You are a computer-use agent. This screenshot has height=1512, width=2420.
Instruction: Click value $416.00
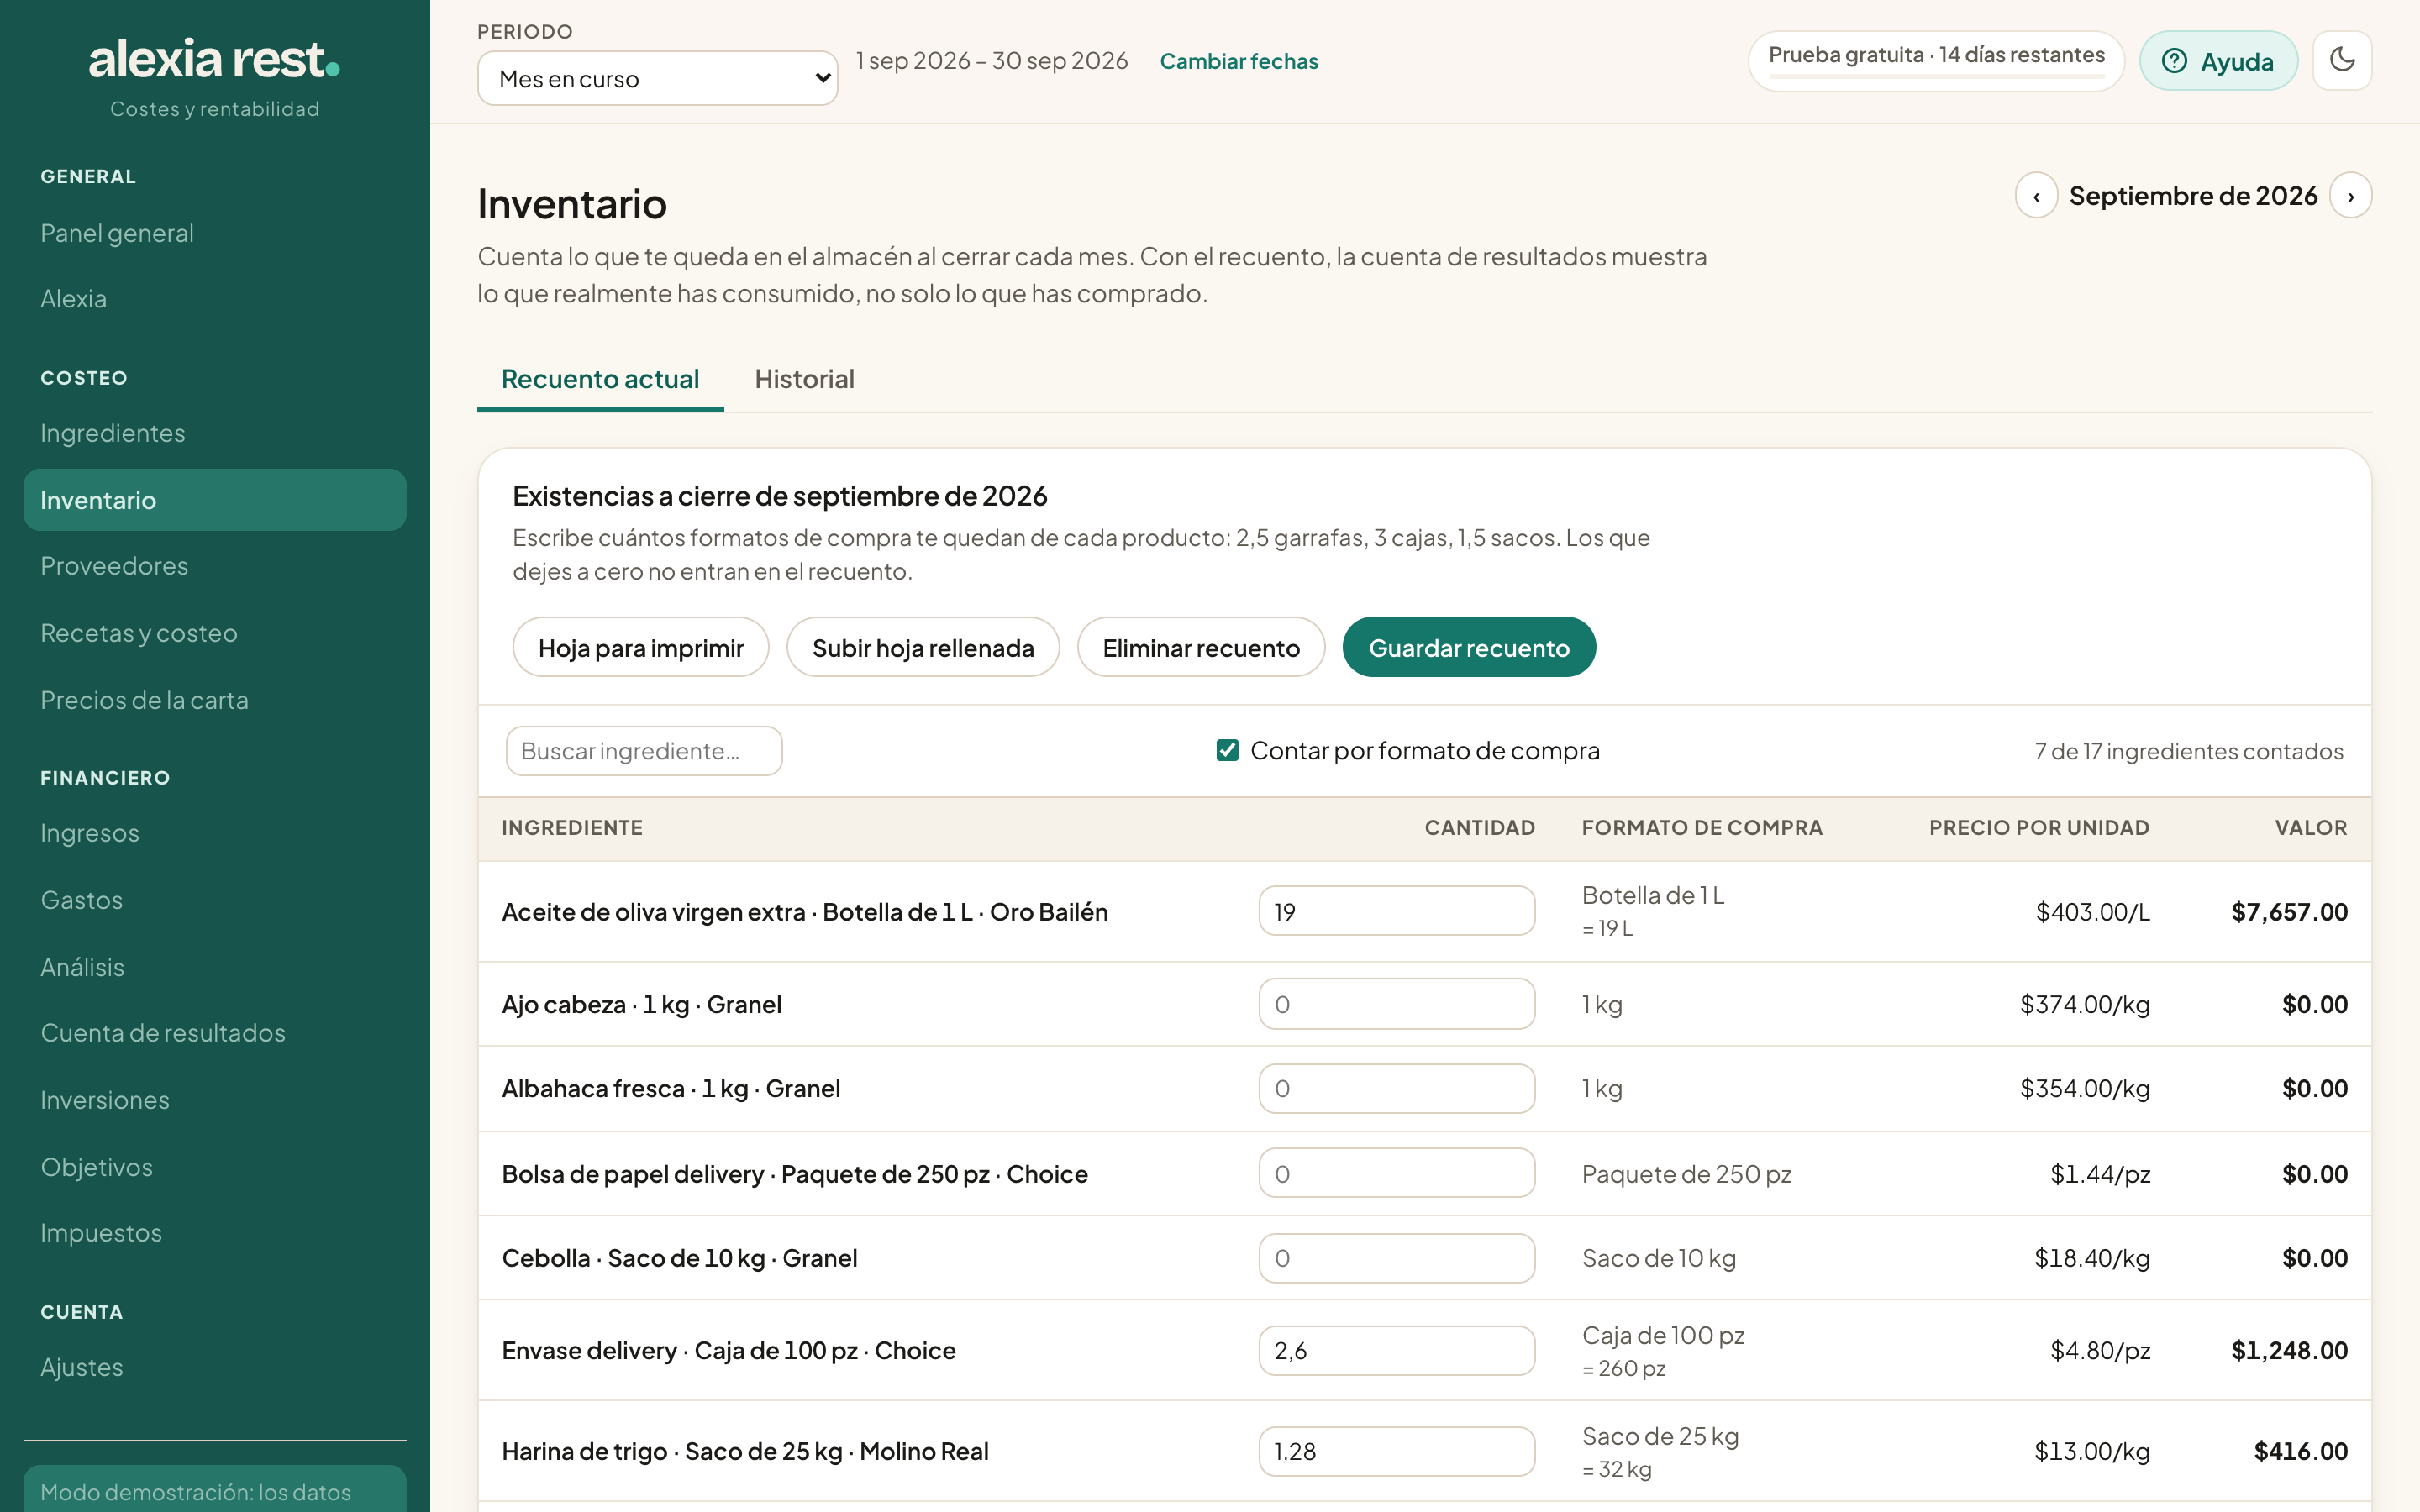click(x=2300, y=1452)
